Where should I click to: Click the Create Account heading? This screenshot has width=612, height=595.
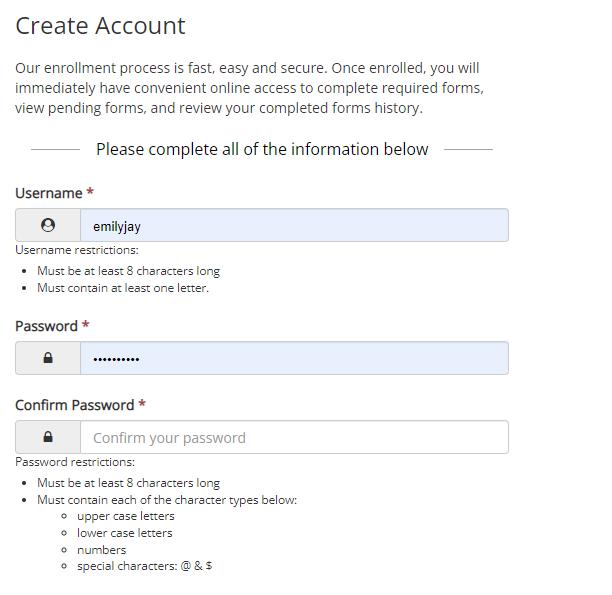100,26
